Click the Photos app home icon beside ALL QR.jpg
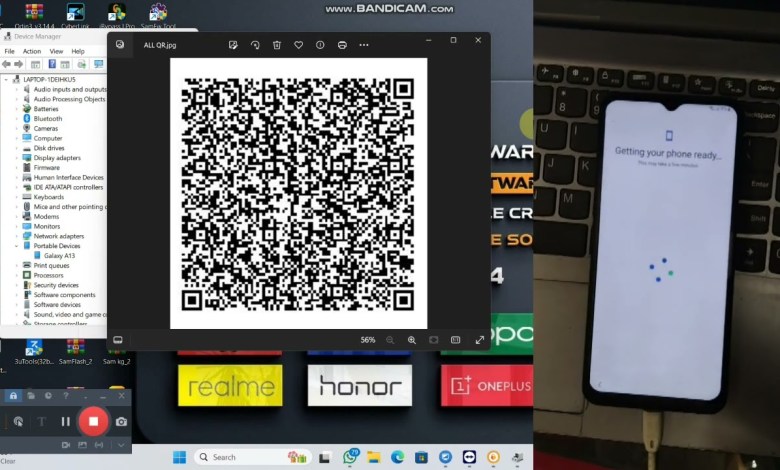 (x=120, y=44)
